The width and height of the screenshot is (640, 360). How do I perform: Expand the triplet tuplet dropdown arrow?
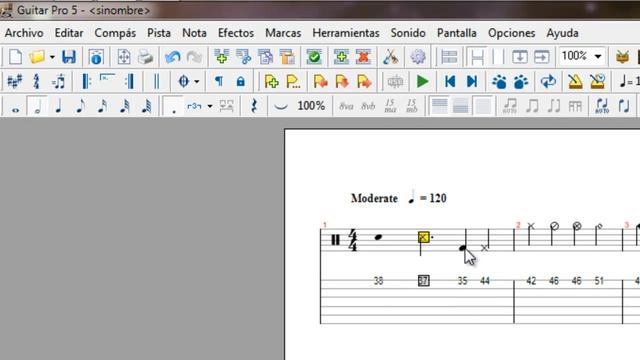click(210, 106)
